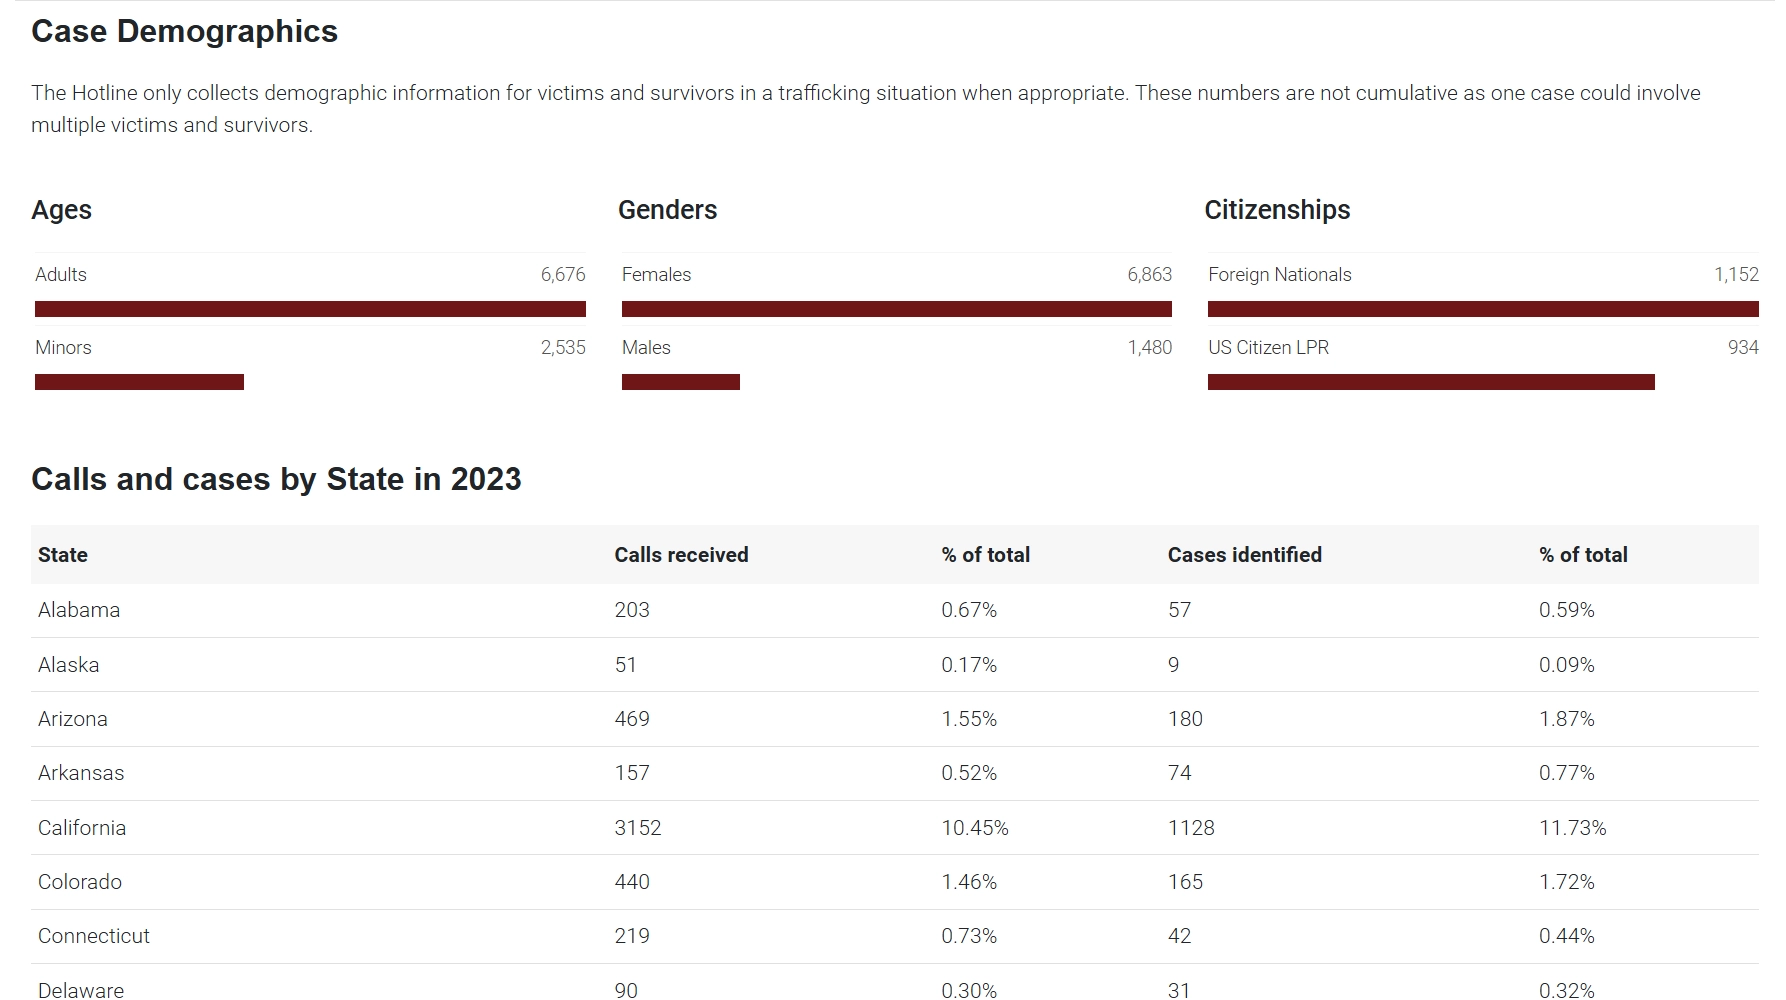Screen dimensions: 1786x1000
Task: Click Connecticut in the State column
Action: [94, 936]
